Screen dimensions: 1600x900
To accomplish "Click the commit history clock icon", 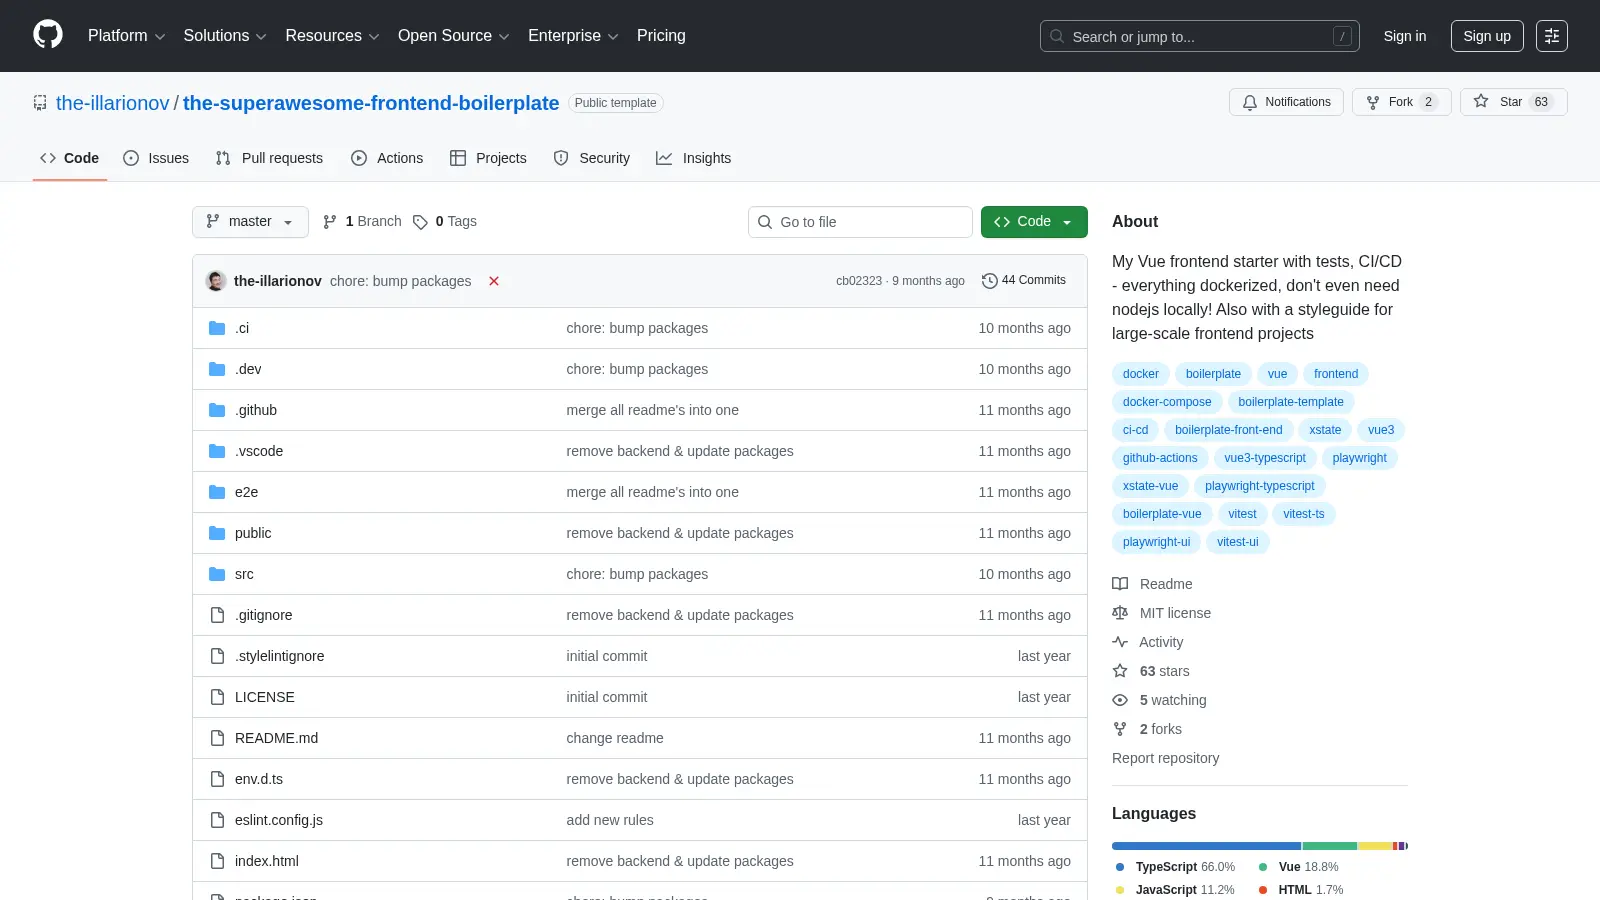I will 990,281.
